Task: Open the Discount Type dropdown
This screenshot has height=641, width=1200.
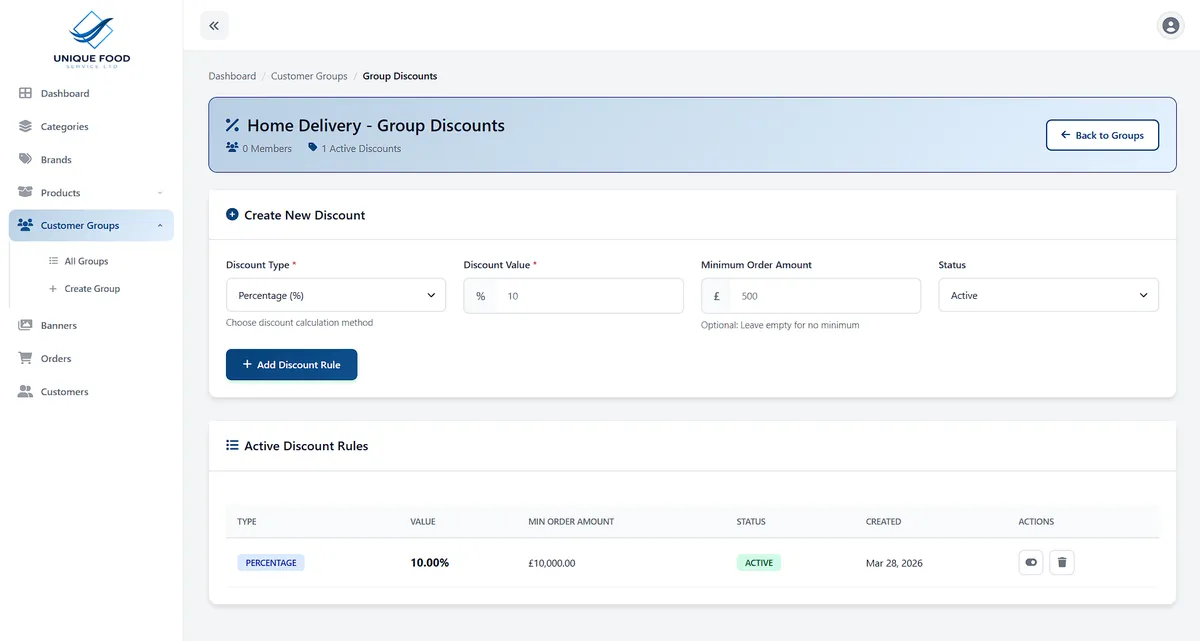Action: coord(336,295)
